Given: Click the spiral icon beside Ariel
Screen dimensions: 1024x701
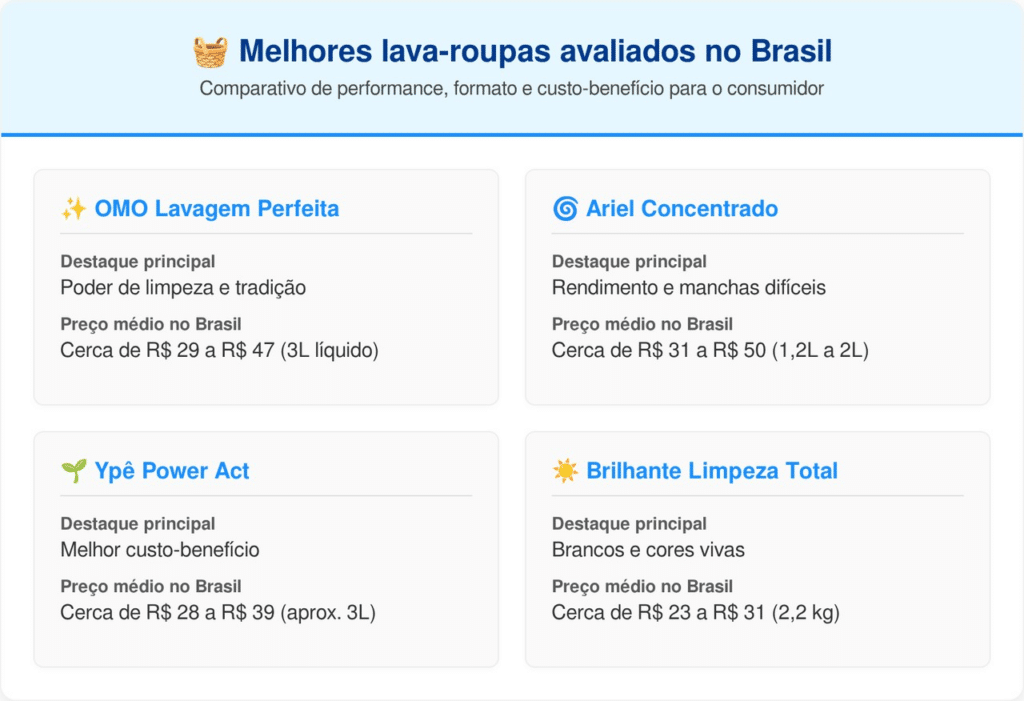Looking at the screenshot, I should click(x=565, y=209).
